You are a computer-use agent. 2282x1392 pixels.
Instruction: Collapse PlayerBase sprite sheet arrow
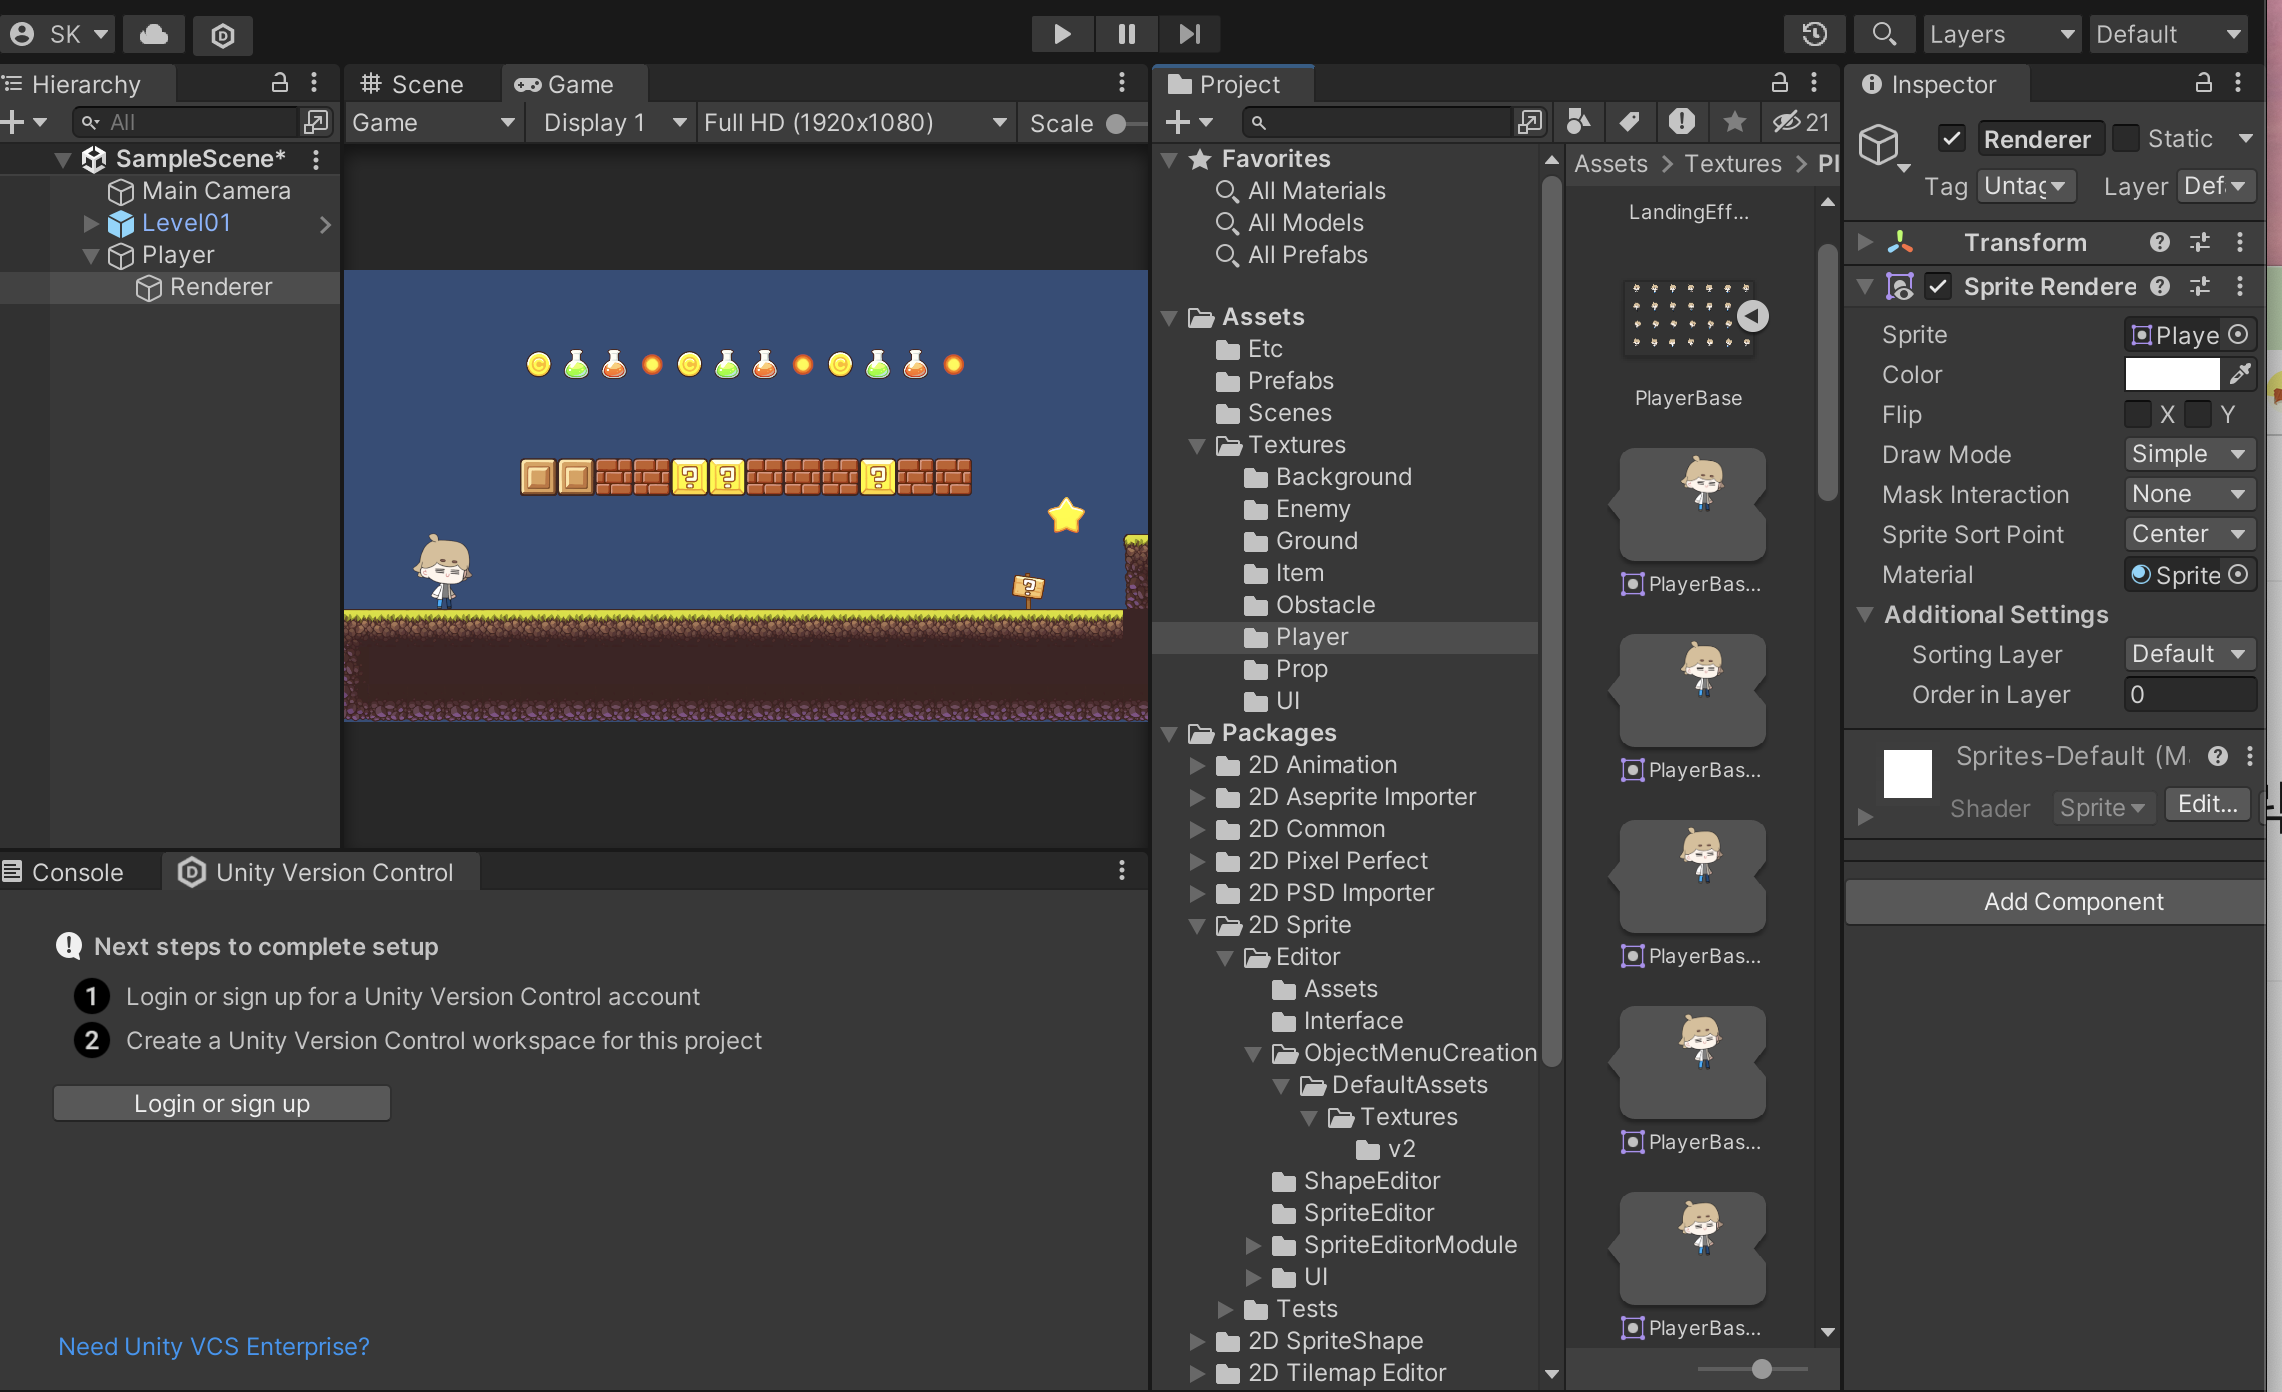pyautogui.click(x=1752, y=316)
